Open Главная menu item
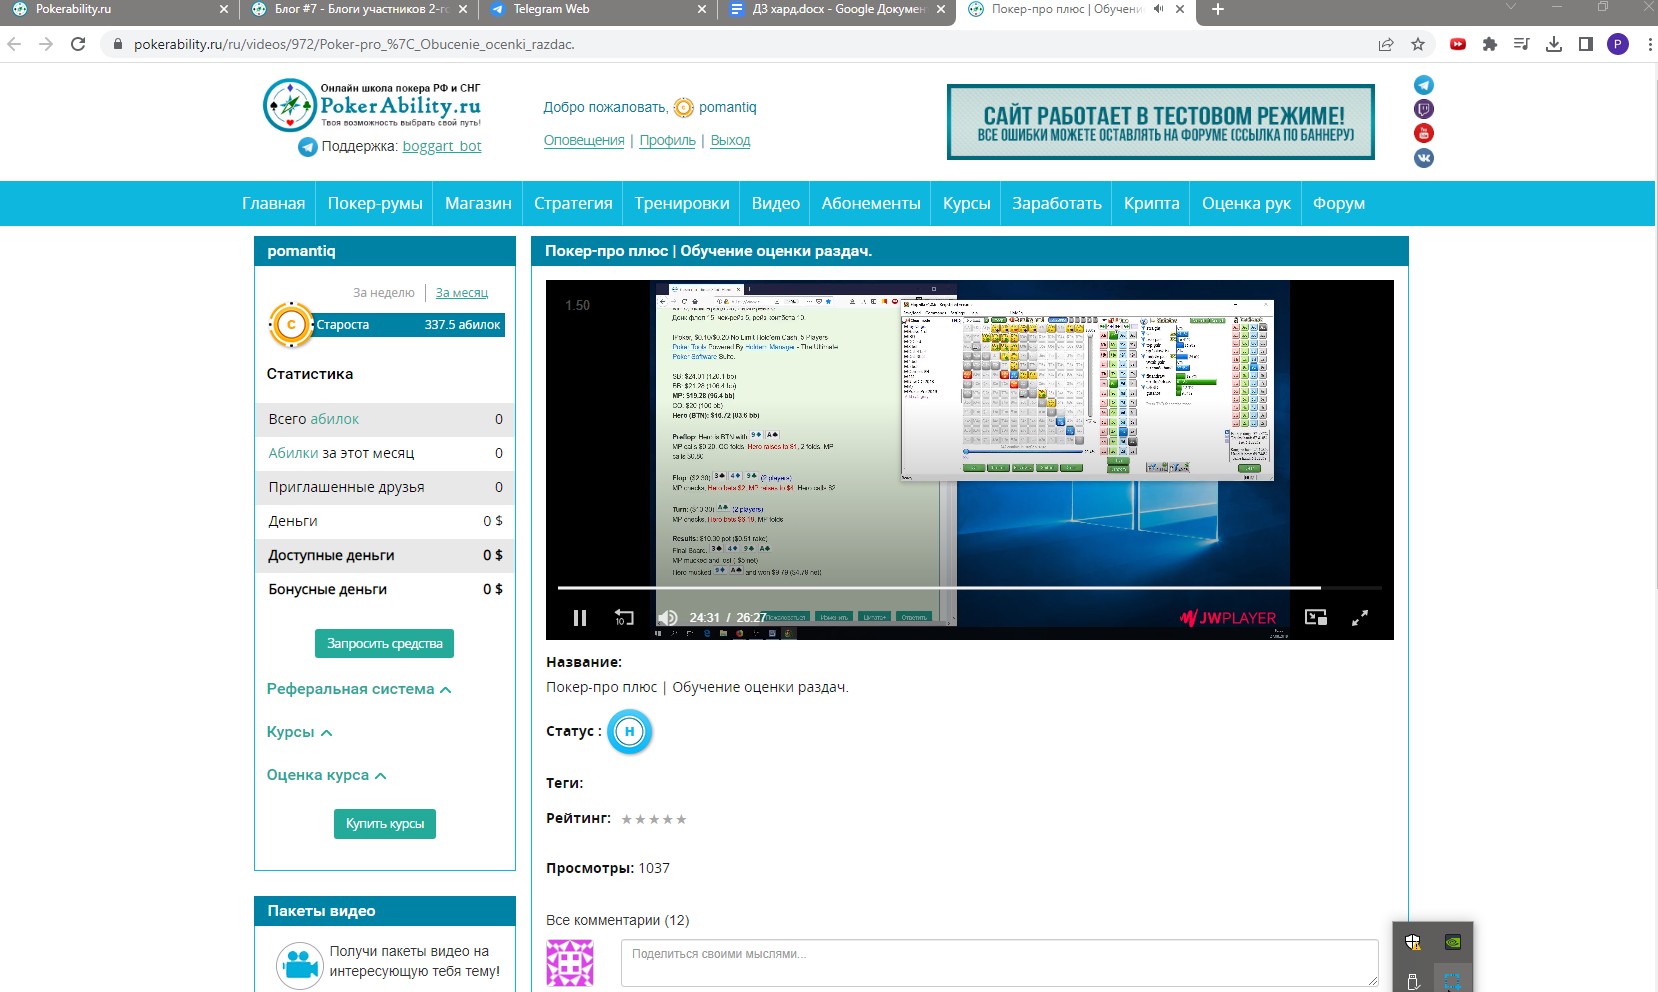 click(273, 203)
